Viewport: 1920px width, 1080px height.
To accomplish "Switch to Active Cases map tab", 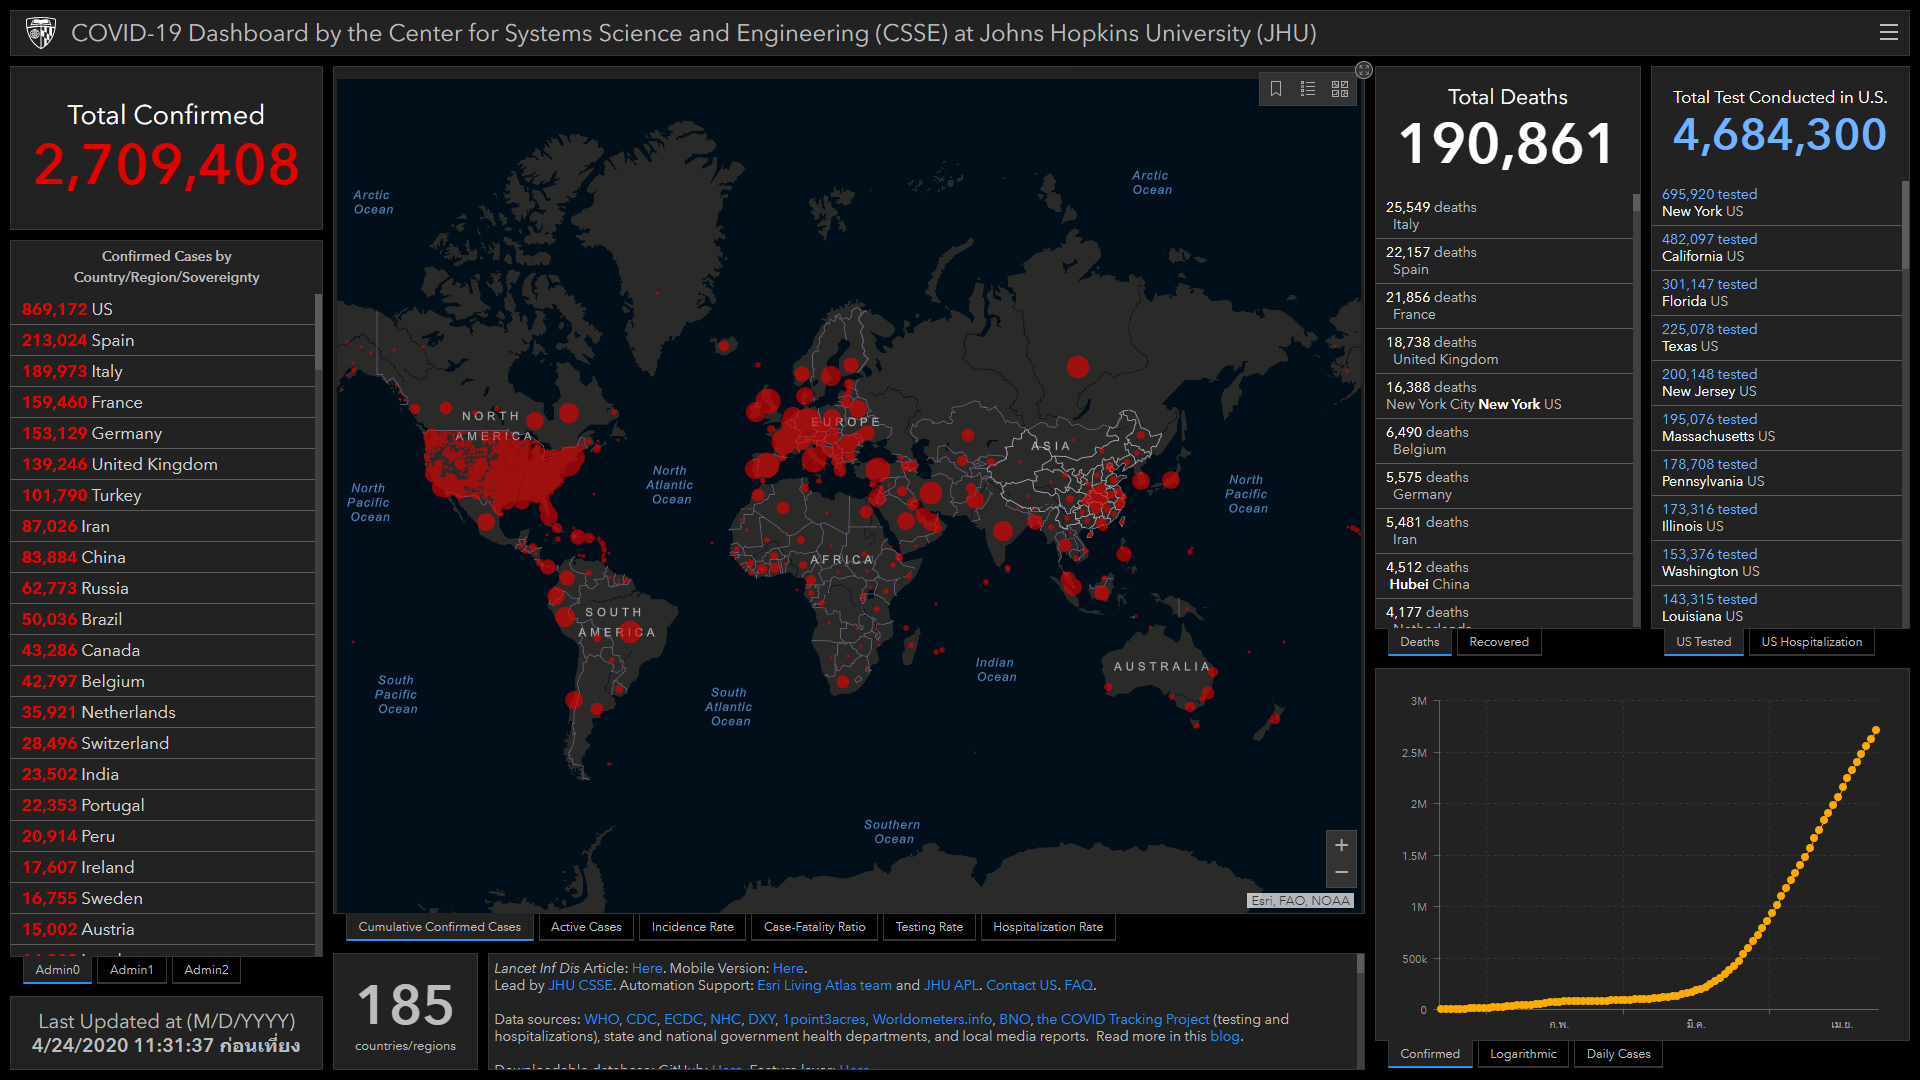I will click(586, 927).
